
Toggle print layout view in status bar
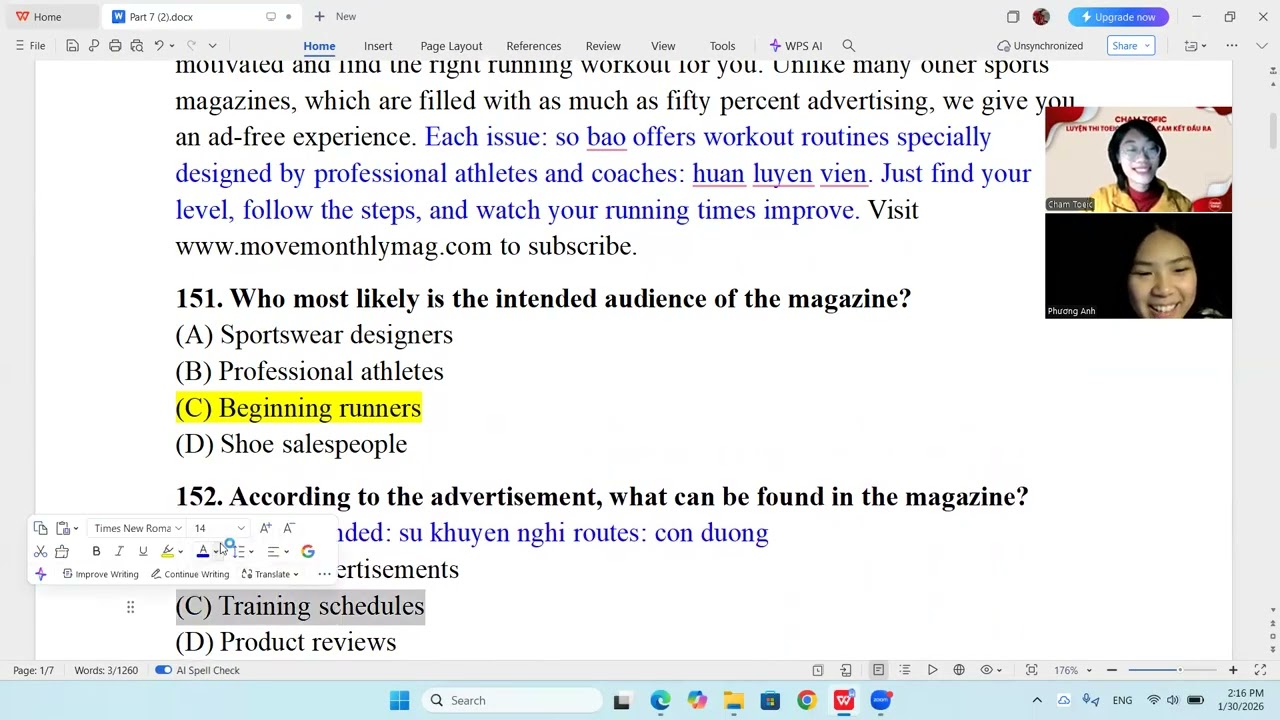(x=878, y=670)
